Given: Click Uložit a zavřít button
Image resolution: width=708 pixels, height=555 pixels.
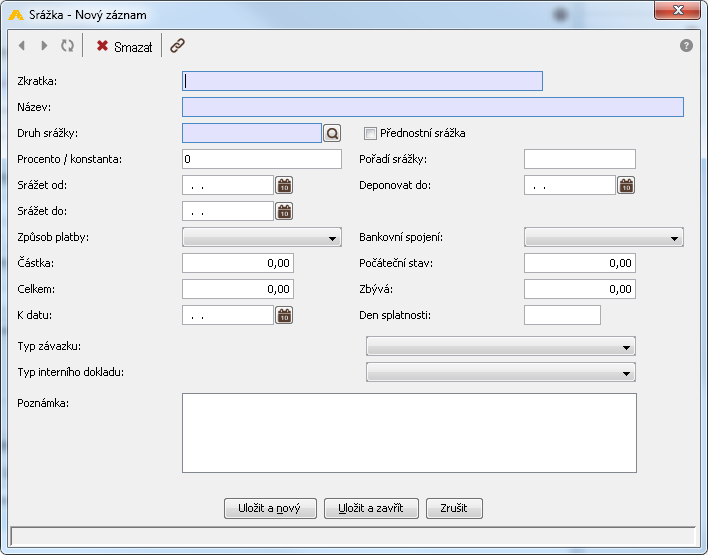Looking at the screenshot, I should [371, 508].
